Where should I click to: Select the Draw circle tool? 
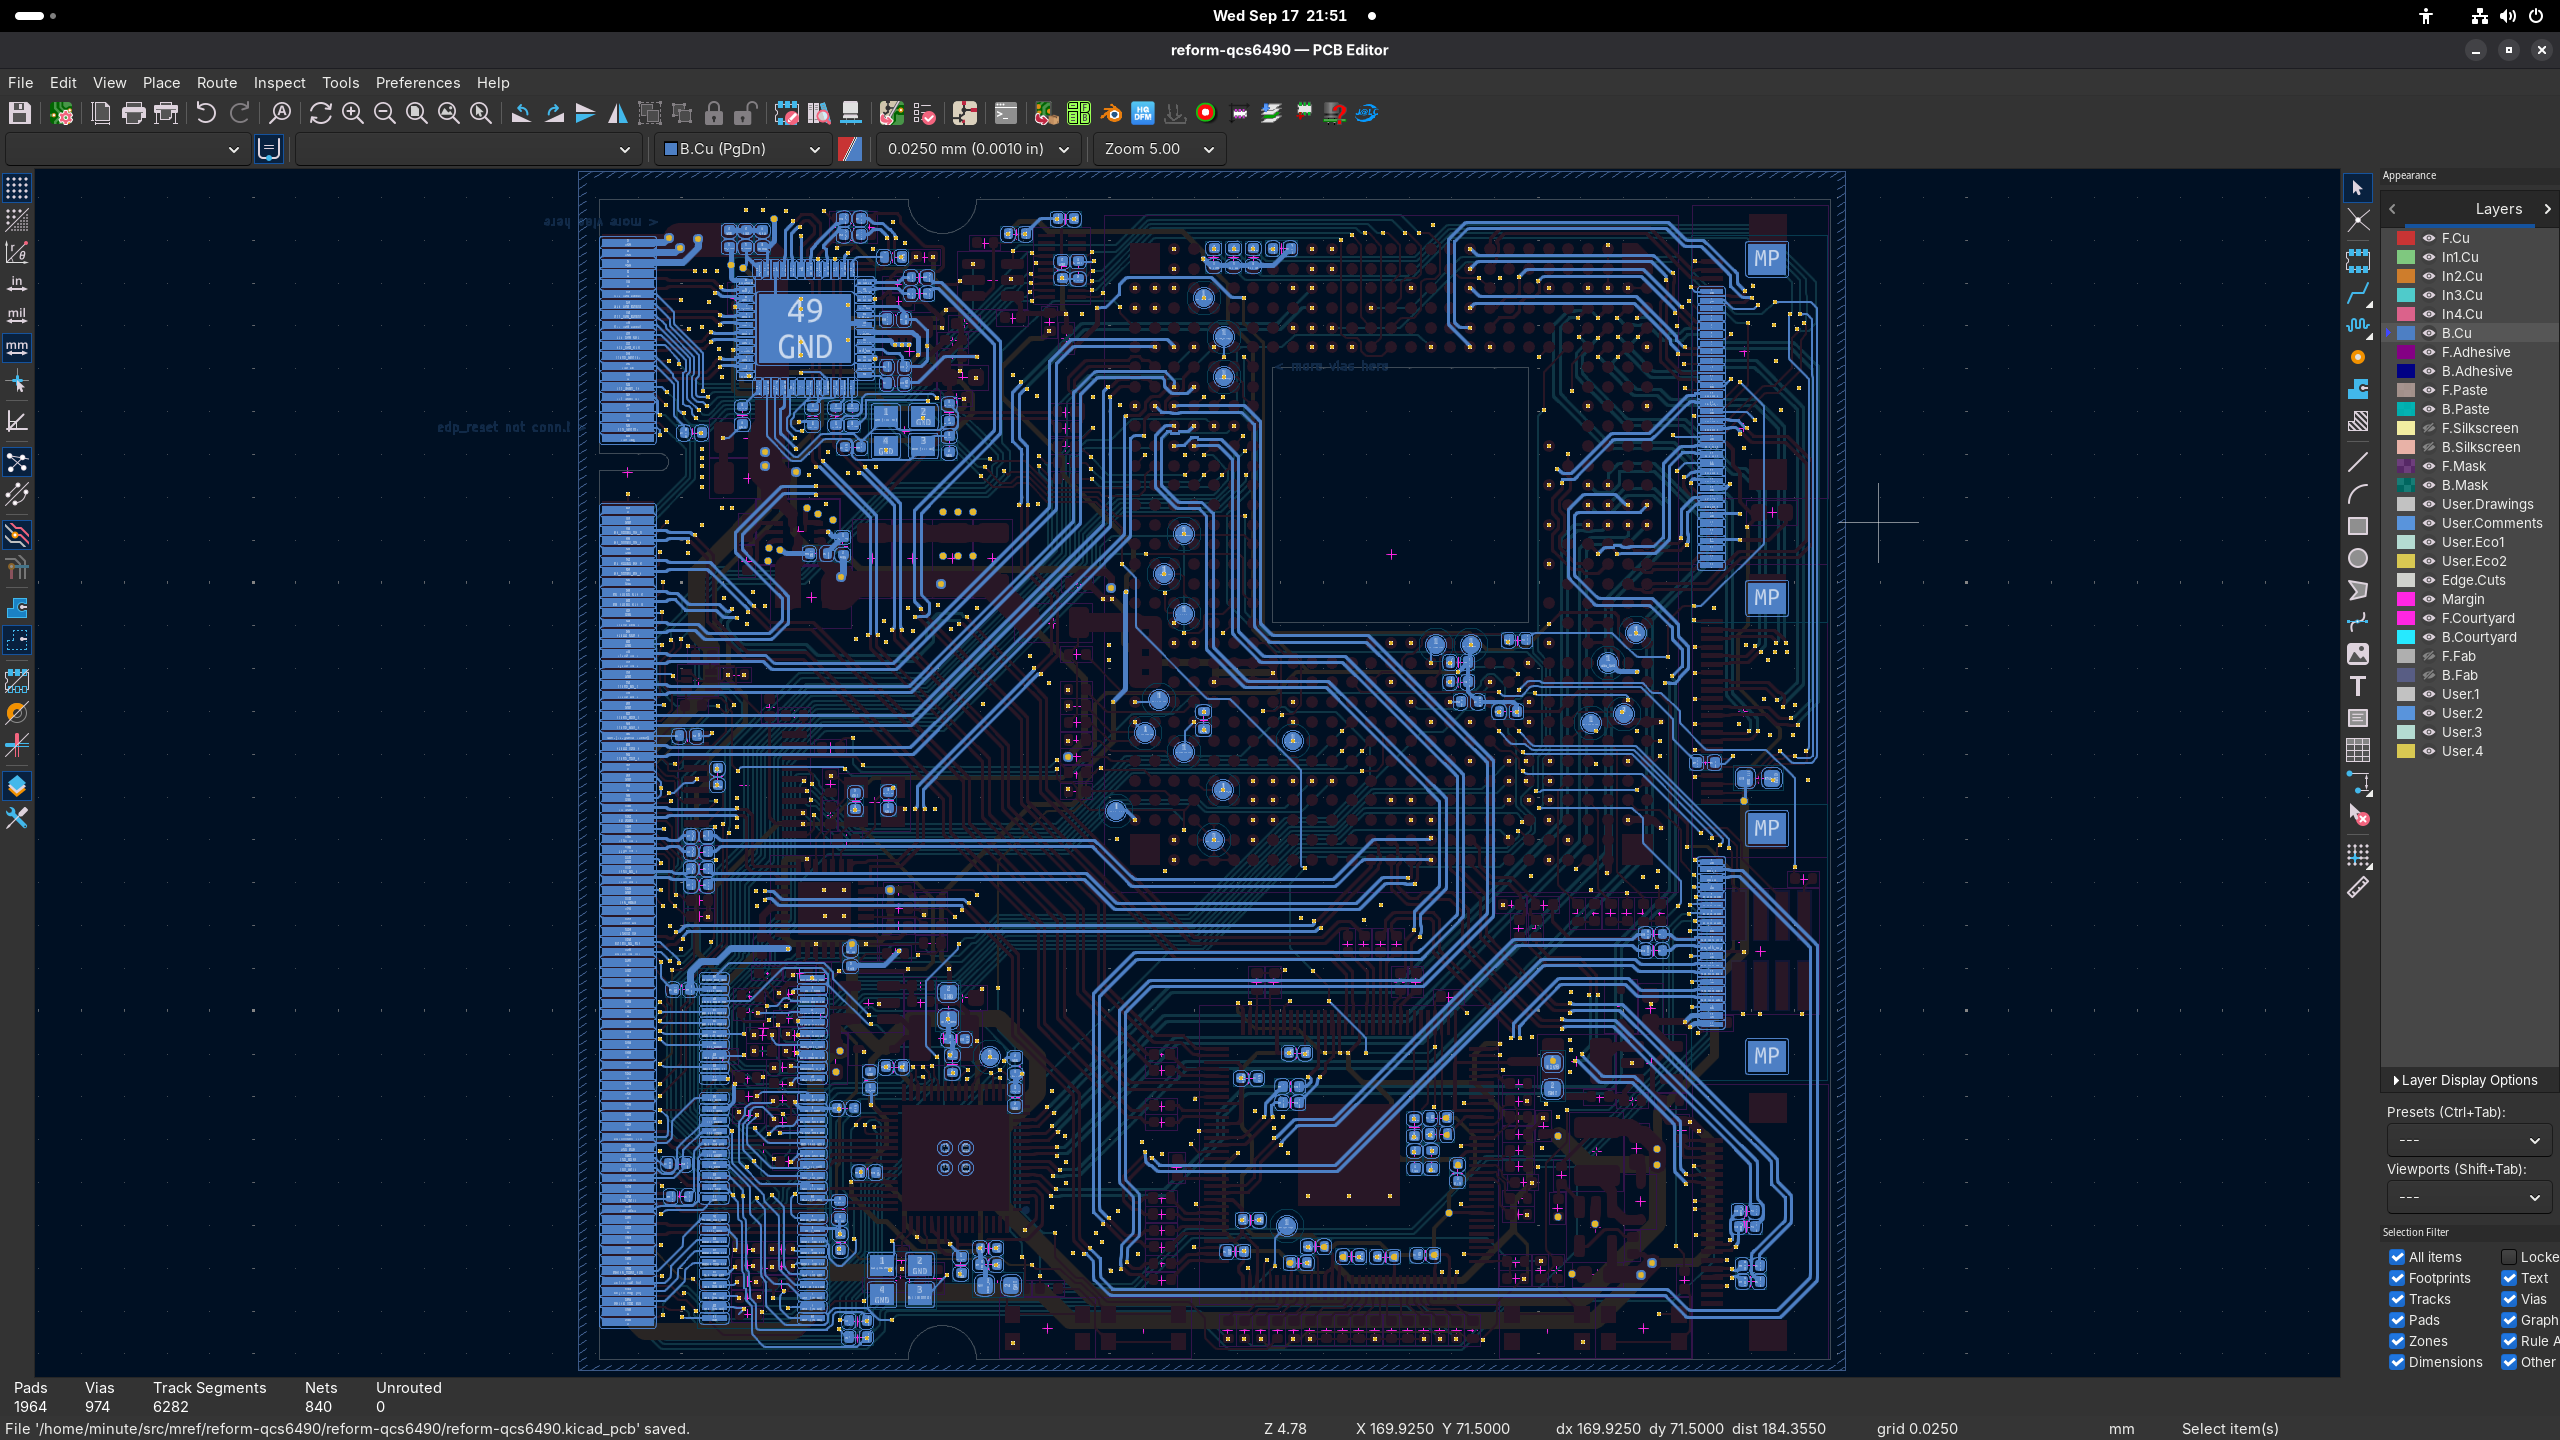[2358, 558]
